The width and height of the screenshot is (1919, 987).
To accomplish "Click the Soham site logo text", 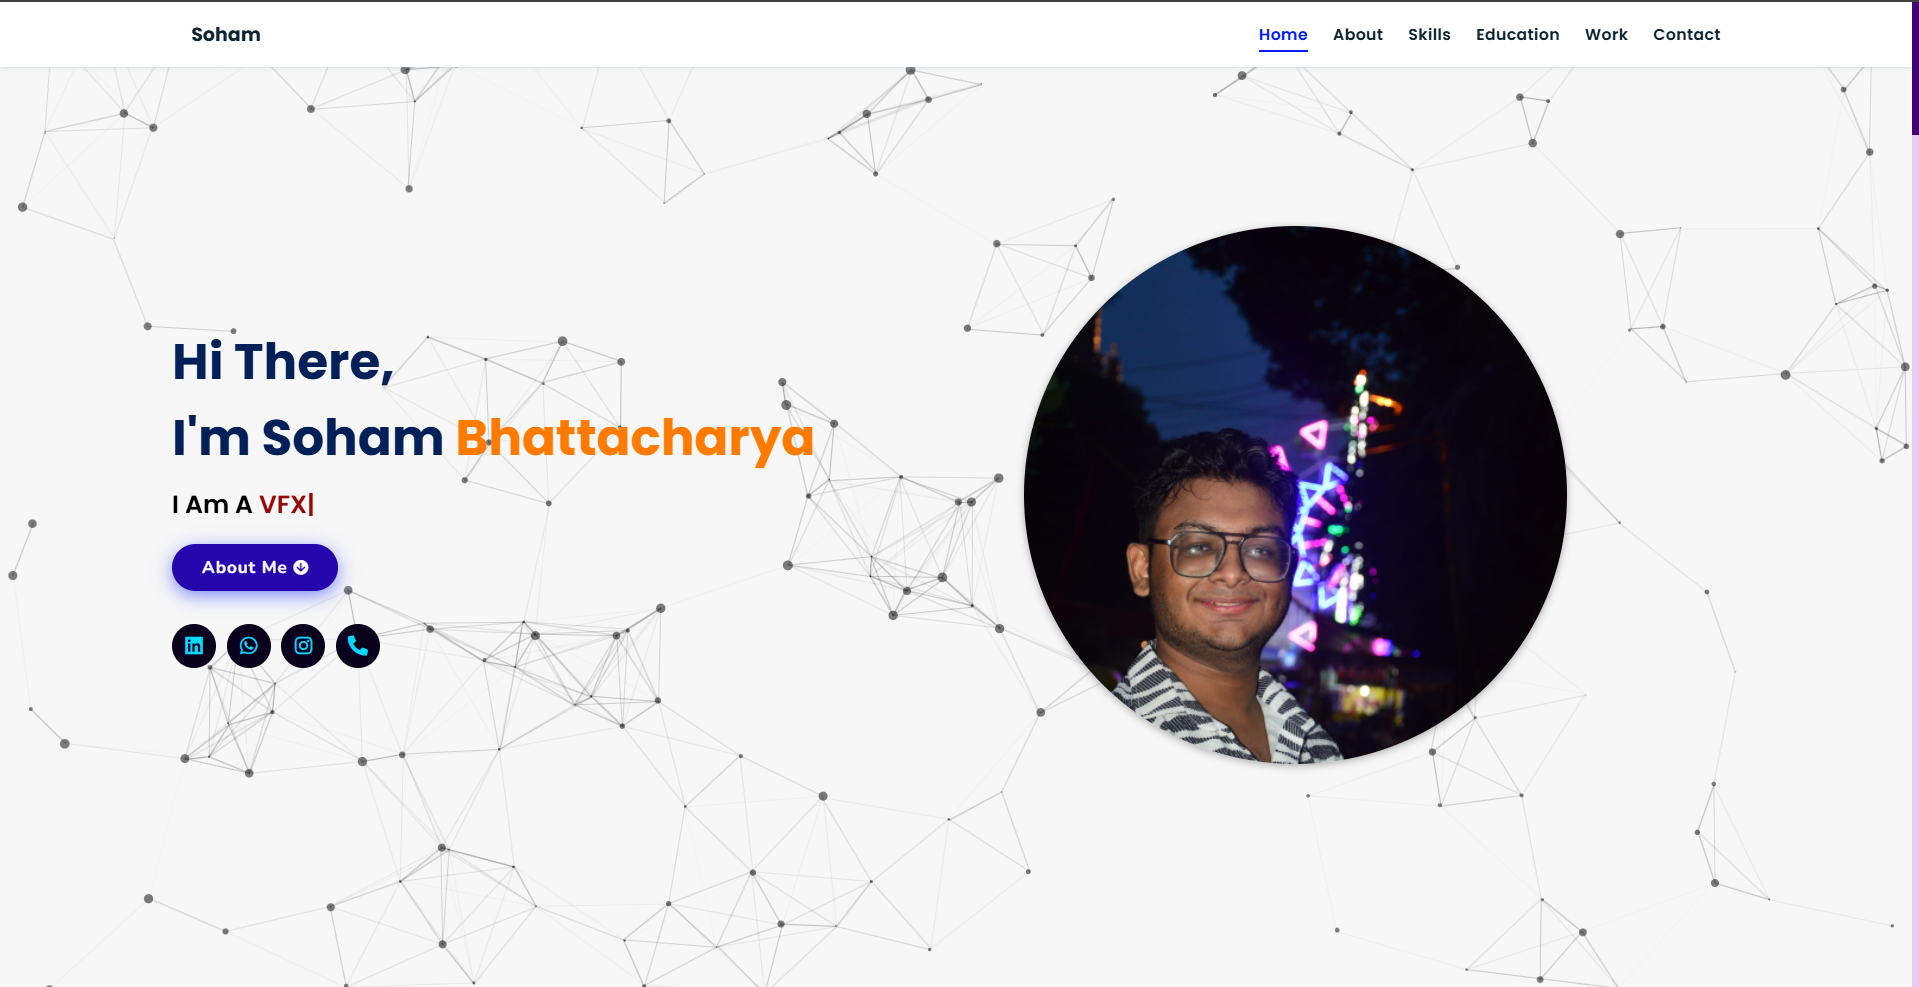I will tap(226, 35).
